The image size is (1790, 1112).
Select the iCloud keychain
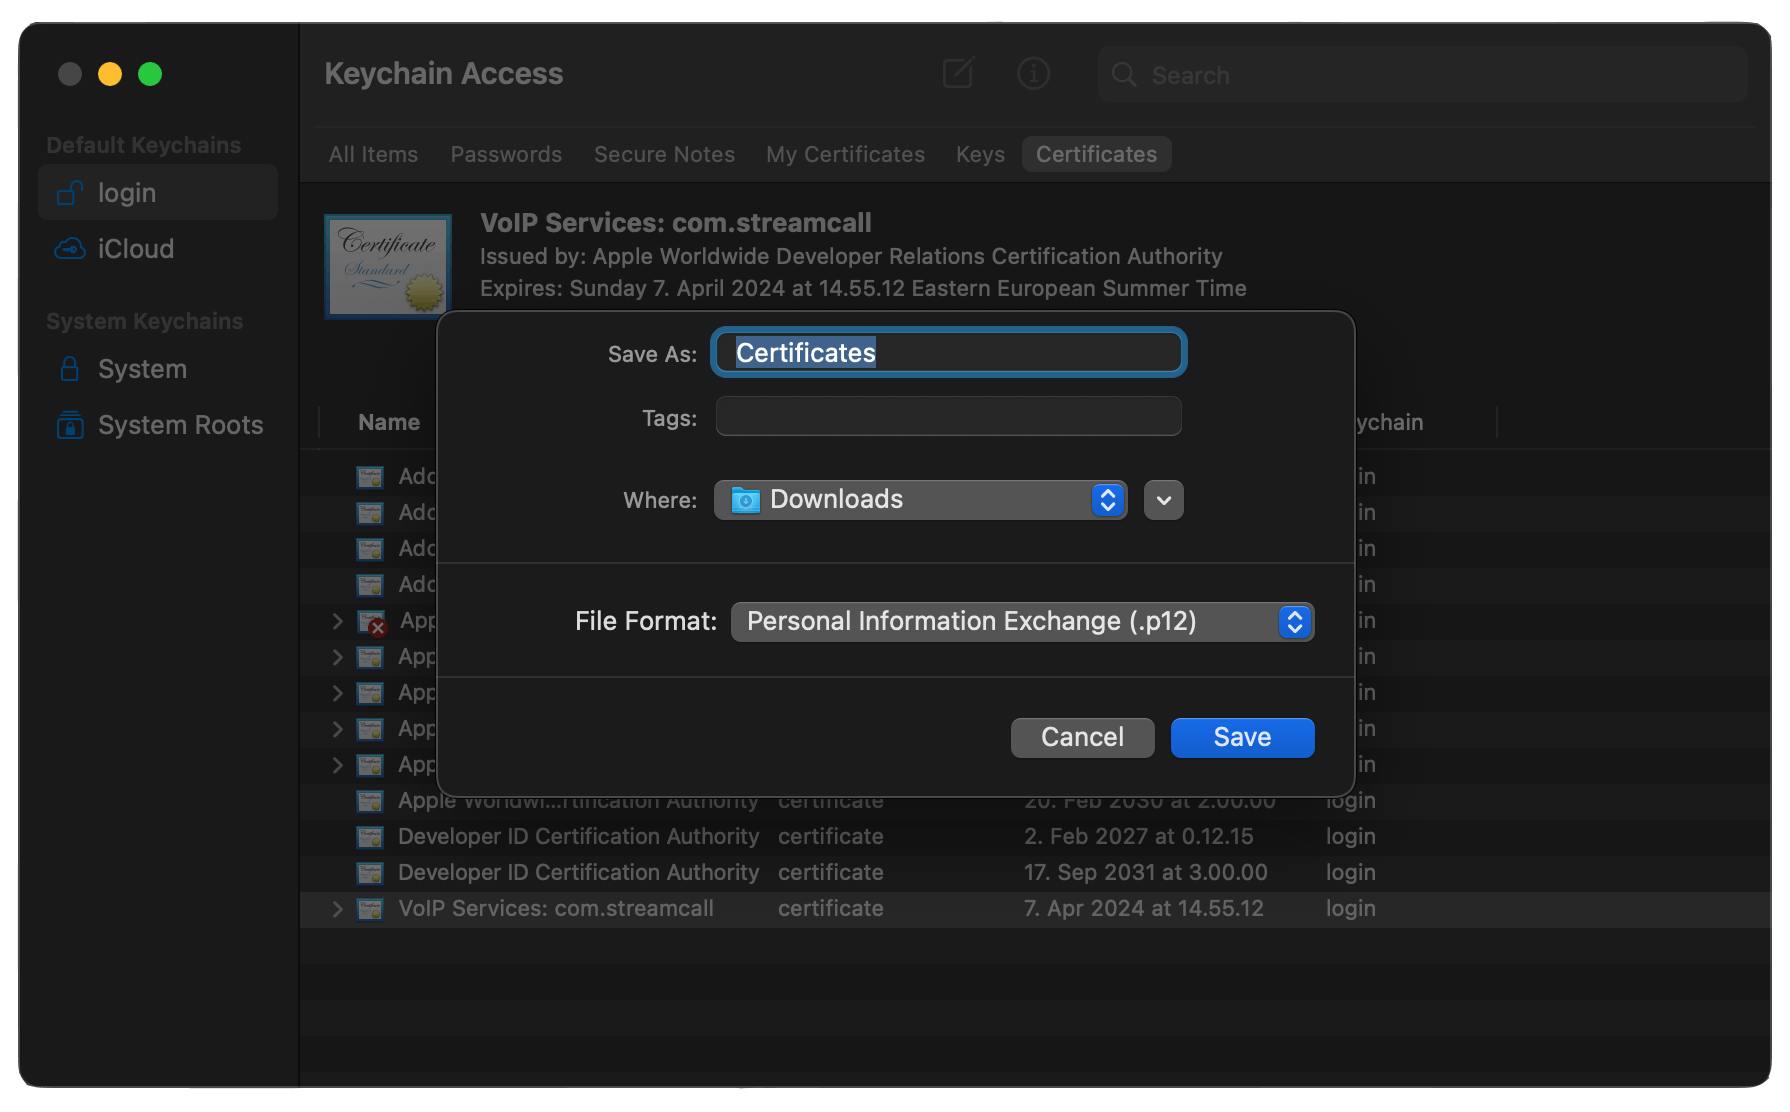click(x=158, y=248)
